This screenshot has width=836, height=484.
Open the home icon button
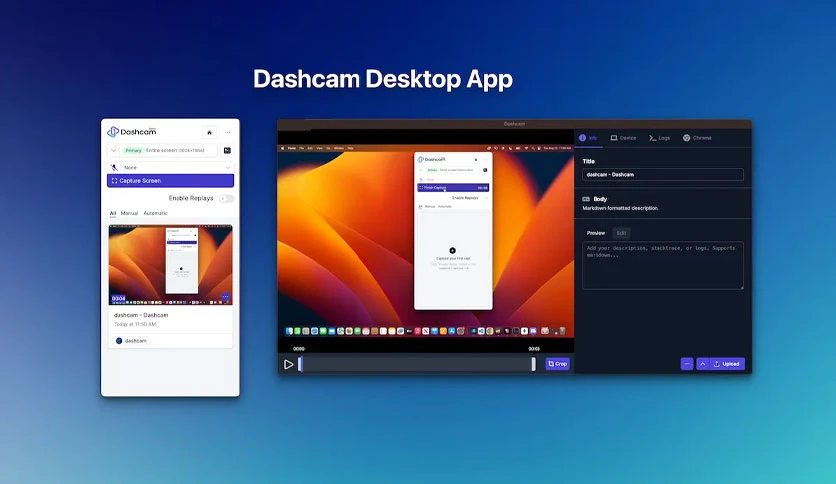(x=209, y=132)
